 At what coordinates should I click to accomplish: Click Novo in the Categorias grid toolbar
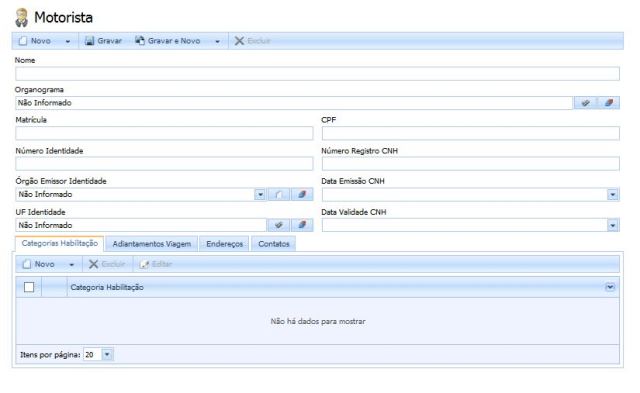39,264
